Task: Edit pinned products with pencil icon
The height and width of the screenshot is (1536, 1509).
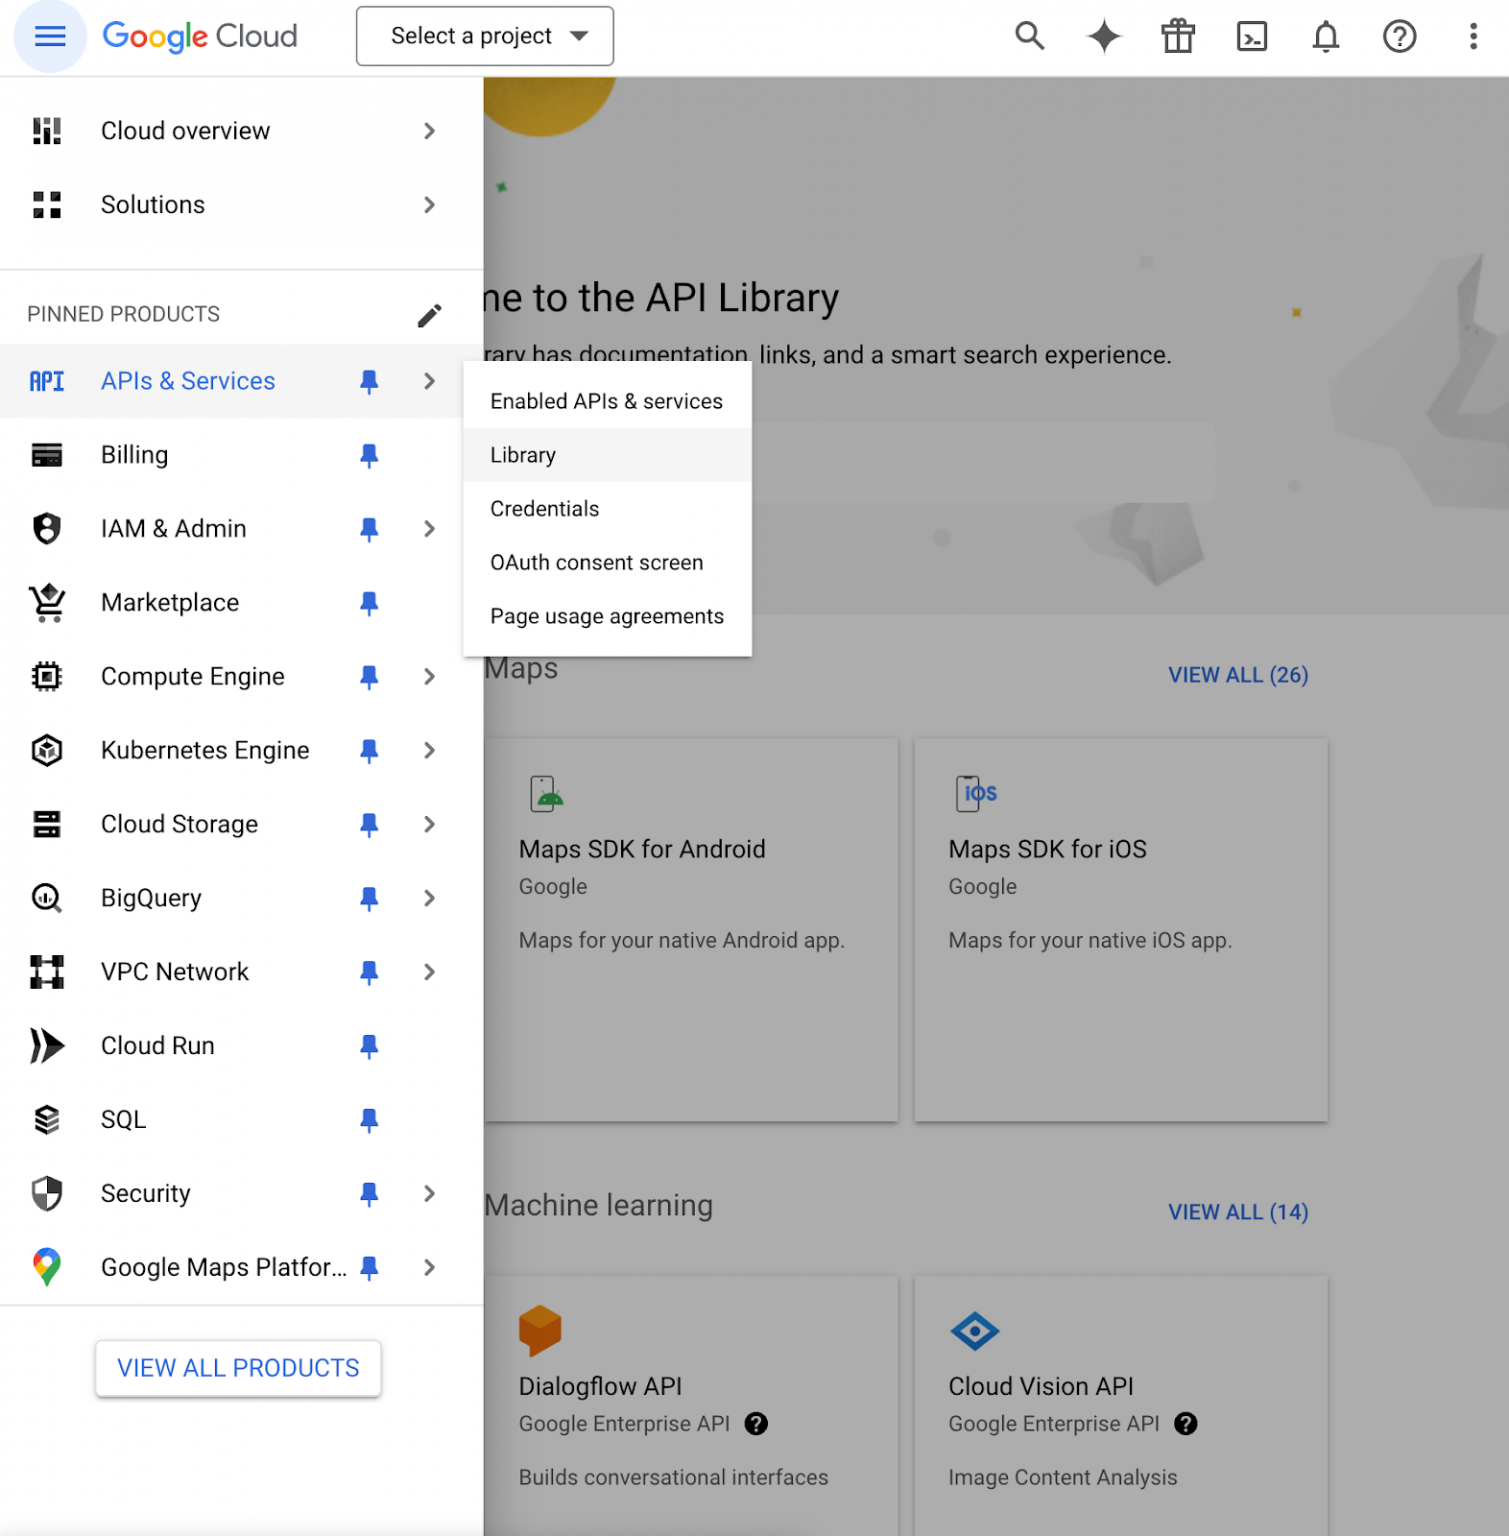Action: 429,313
